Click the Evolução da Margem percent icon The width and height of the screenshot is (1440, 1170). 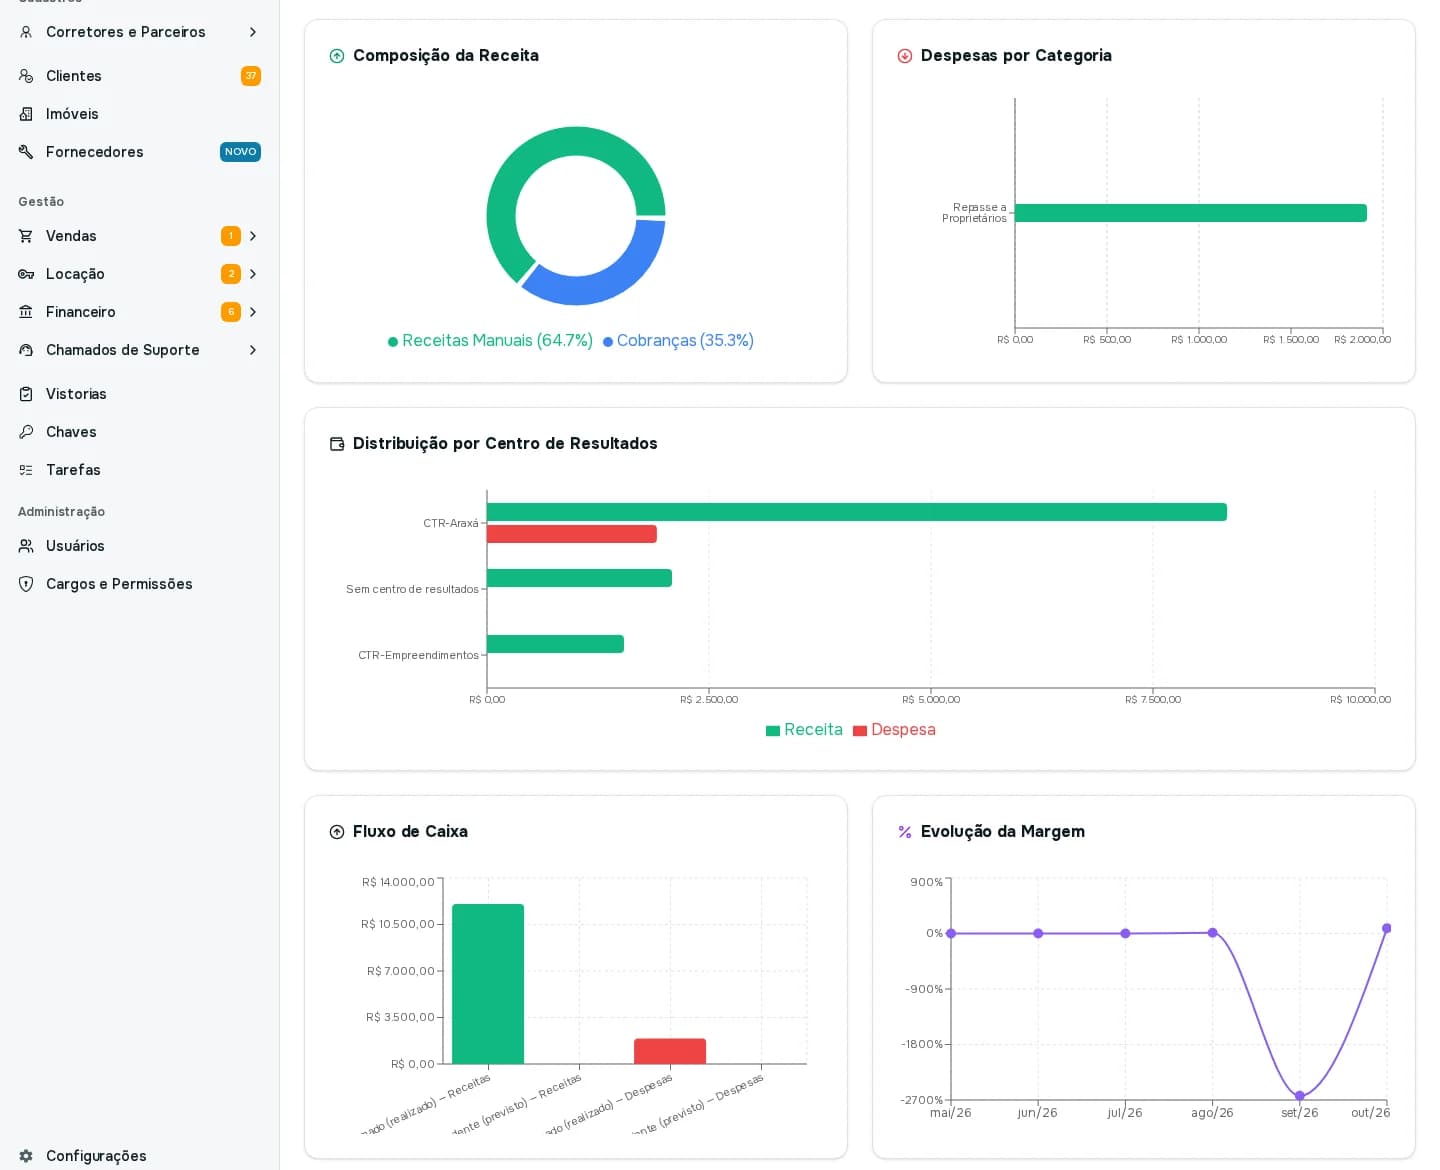tap(905, 832)
